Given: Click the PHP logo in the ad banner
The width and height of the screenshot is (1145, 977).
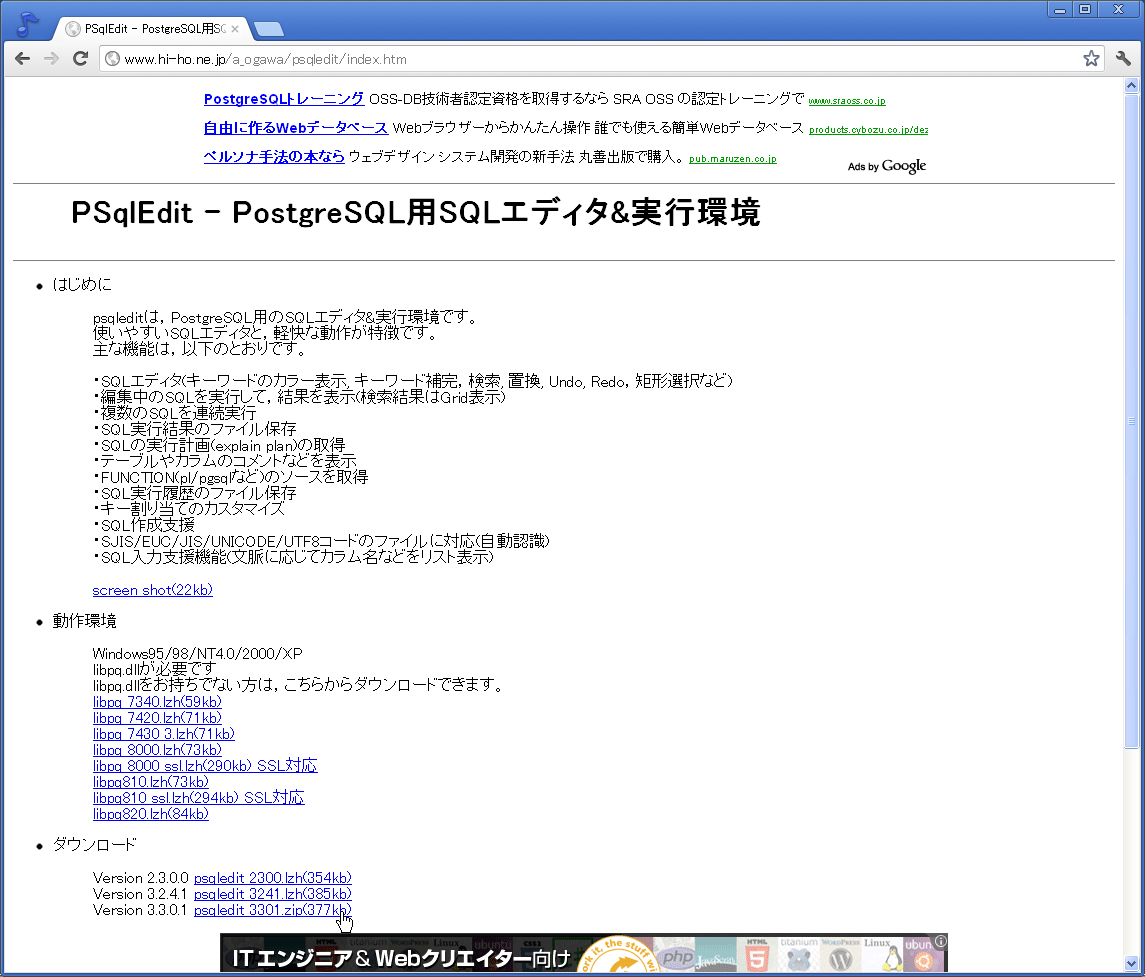Looking at the screenshot, I should (x=675, y=955).
